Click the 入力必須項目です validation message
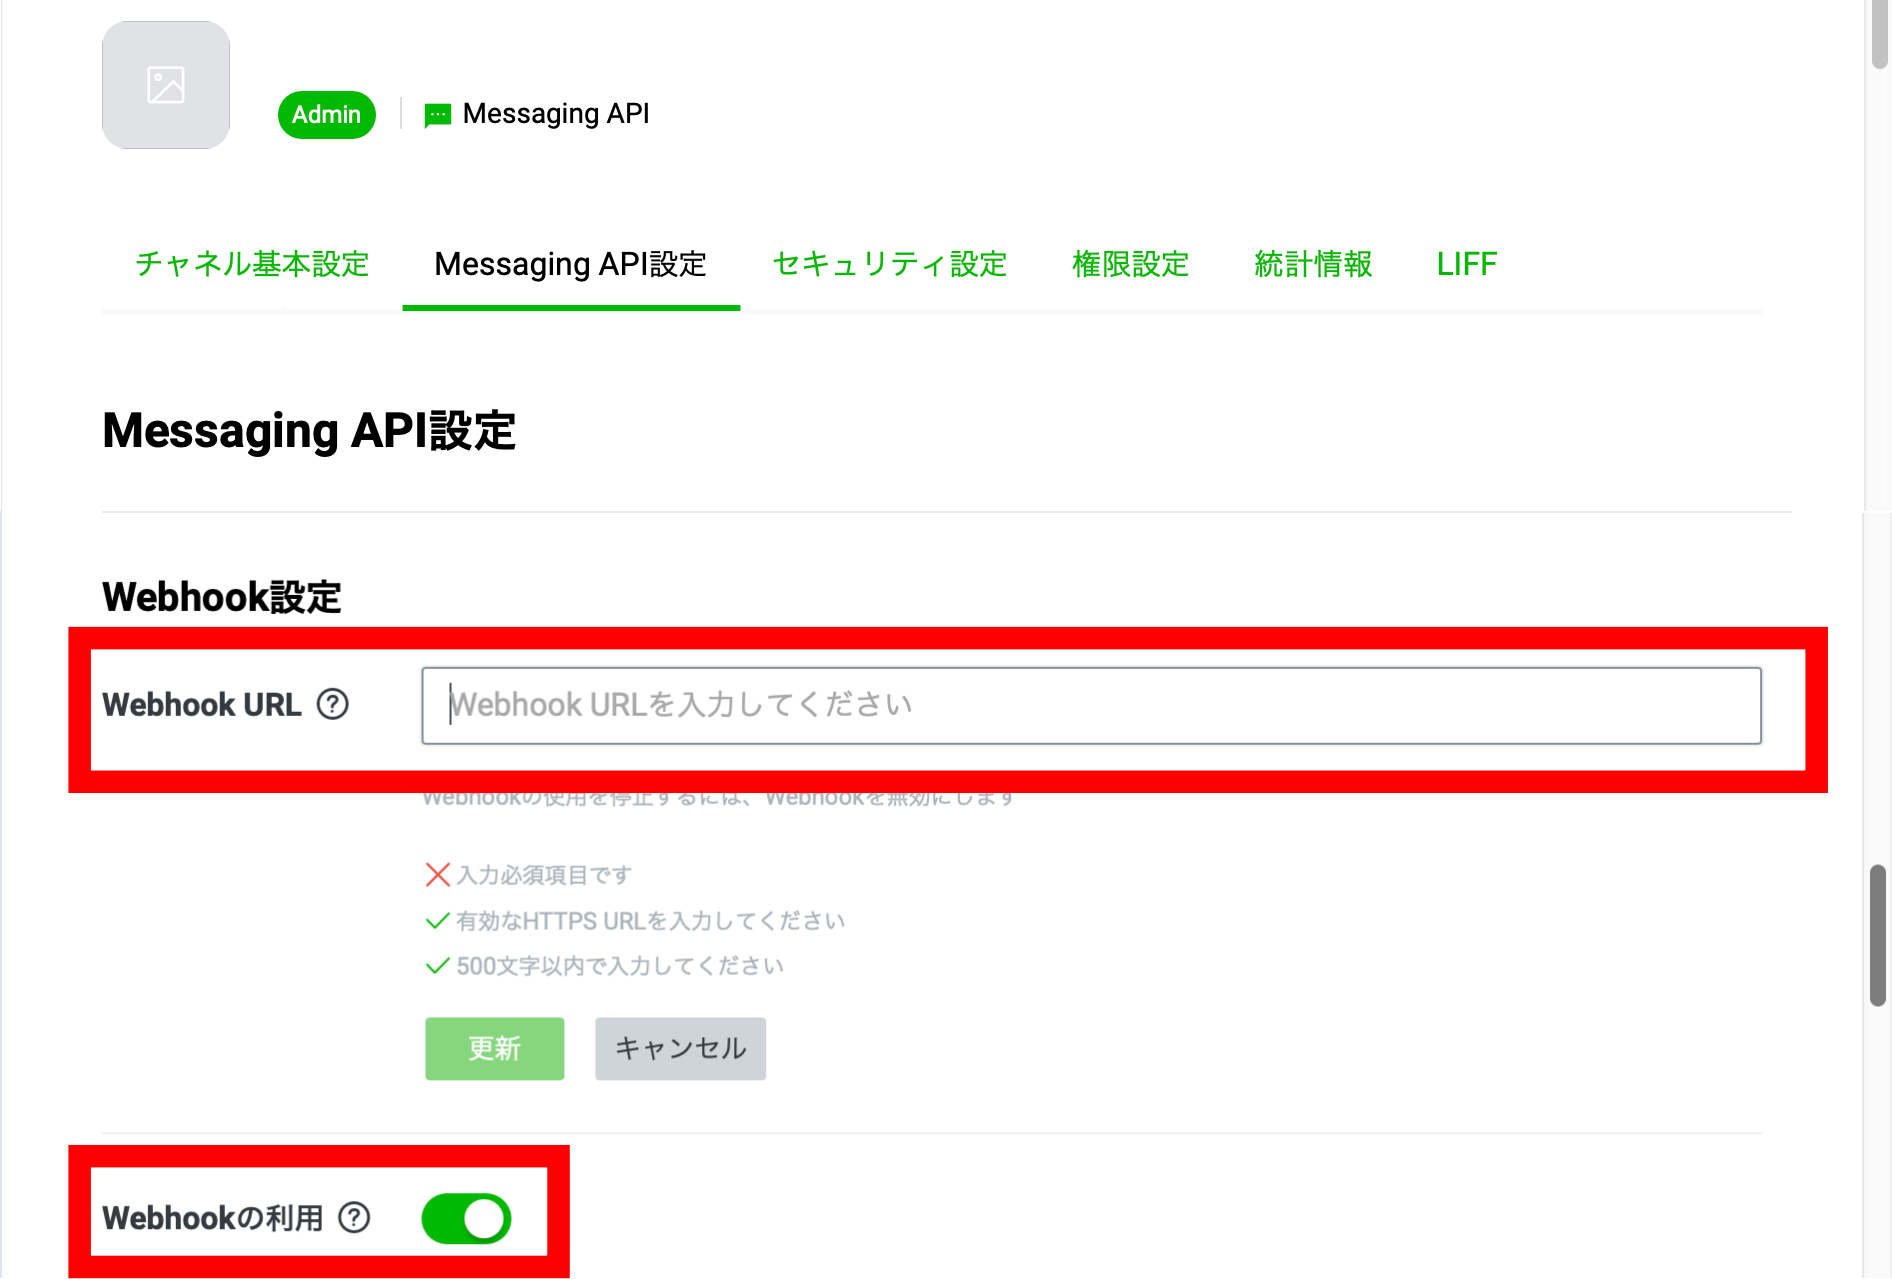The image size is (1892, 1279). tap(544, 876)
